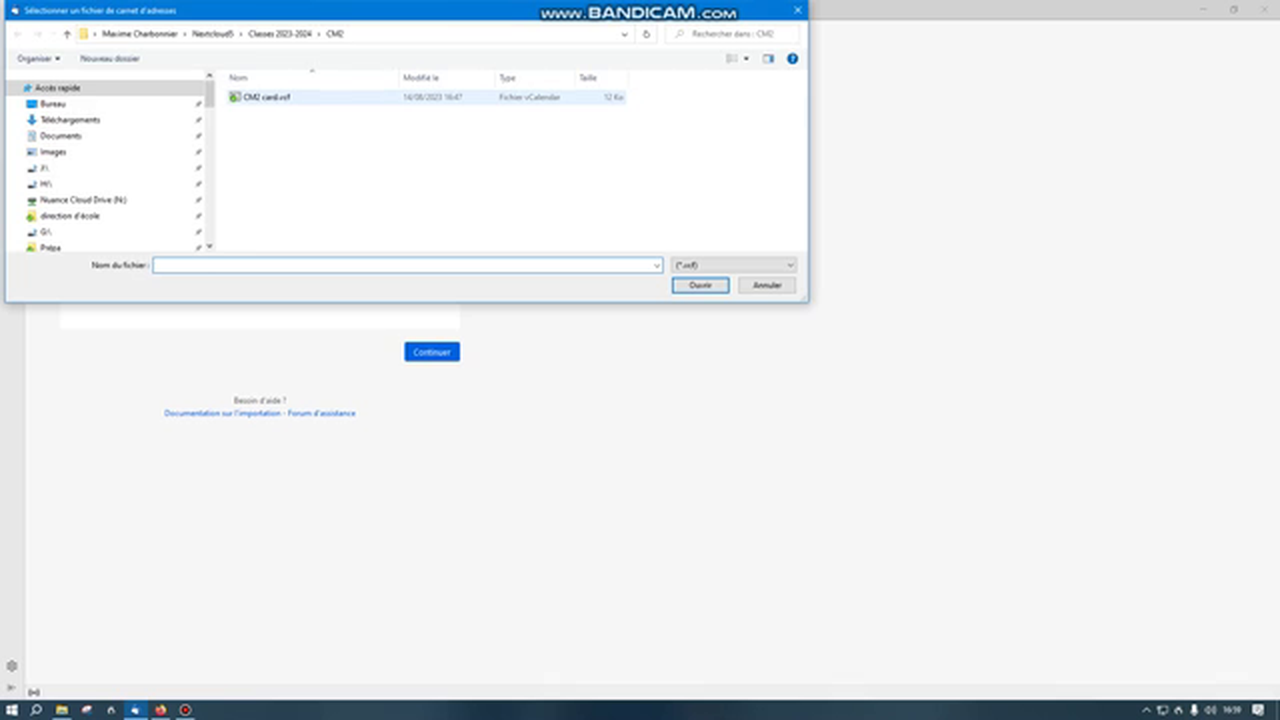Open the Organiser dropdown menu

coord(38,59)
